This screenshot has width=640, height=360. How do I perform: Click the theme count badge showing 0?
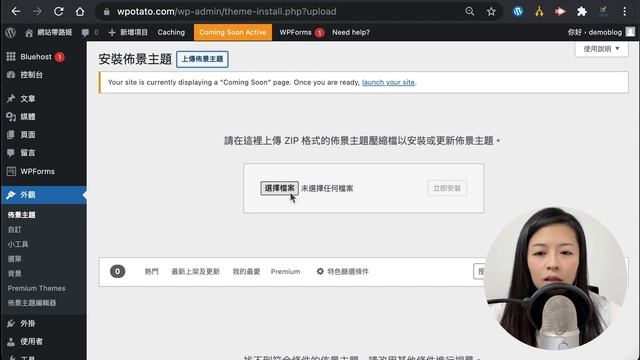click(118, 271)
